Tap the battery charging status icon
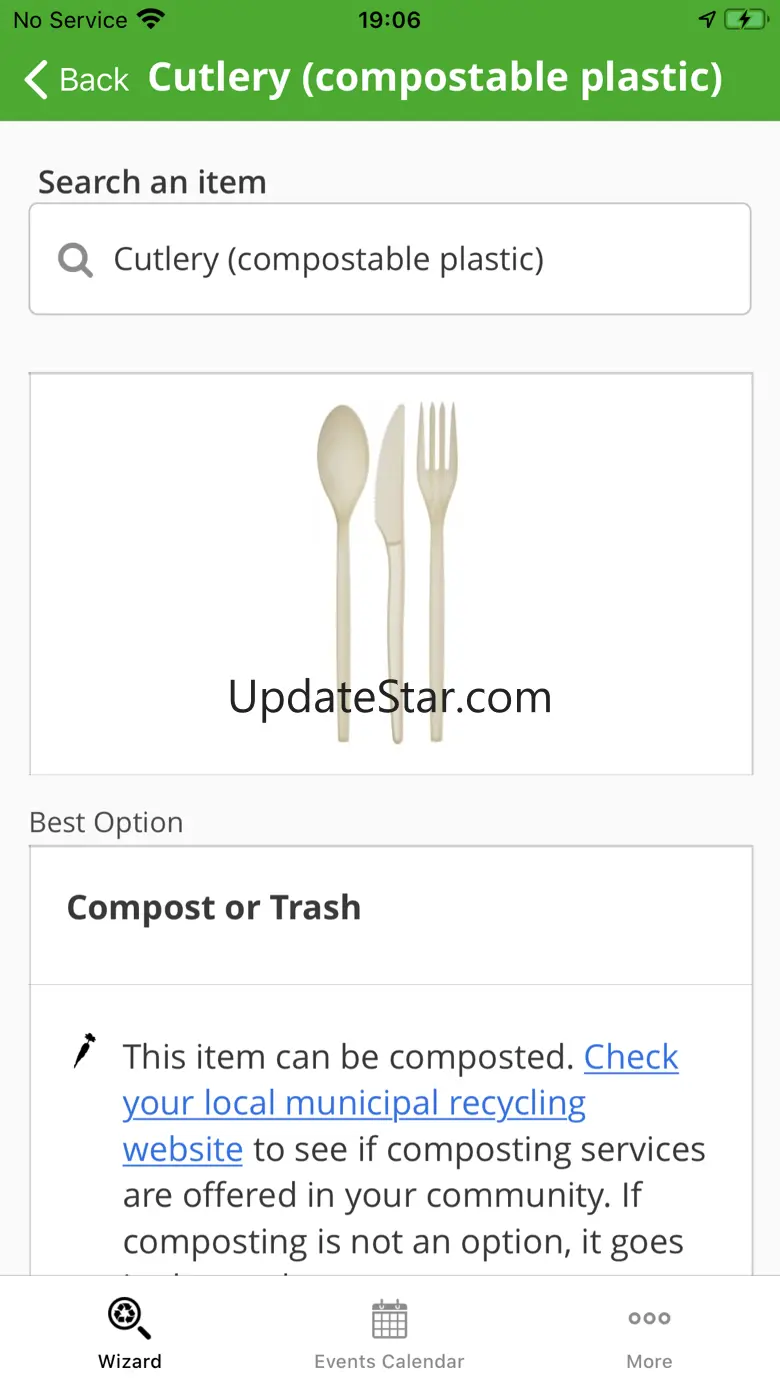The width and height of the screenshot is (780, 1387). tap(745, 20)
